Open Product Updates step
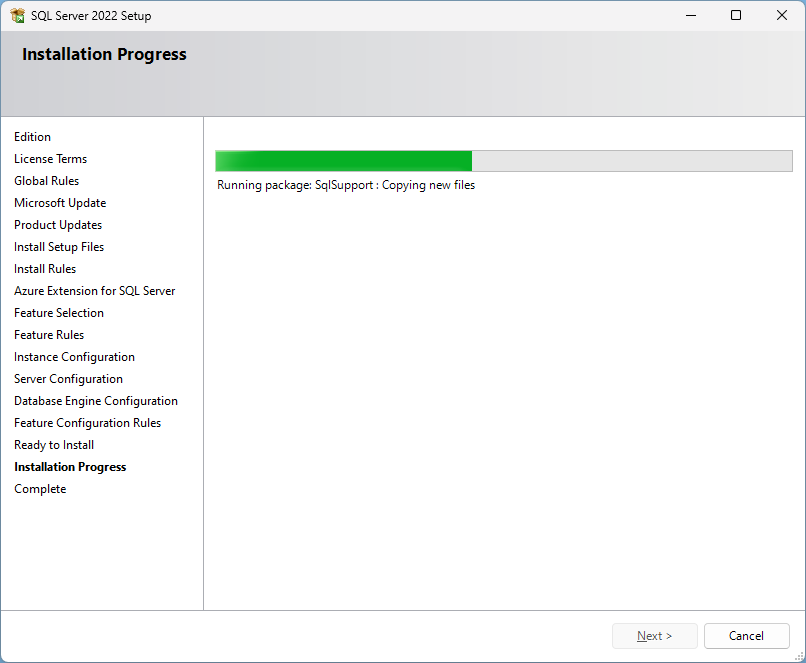This screenshot has width=806, height=663. coord(58,225)
